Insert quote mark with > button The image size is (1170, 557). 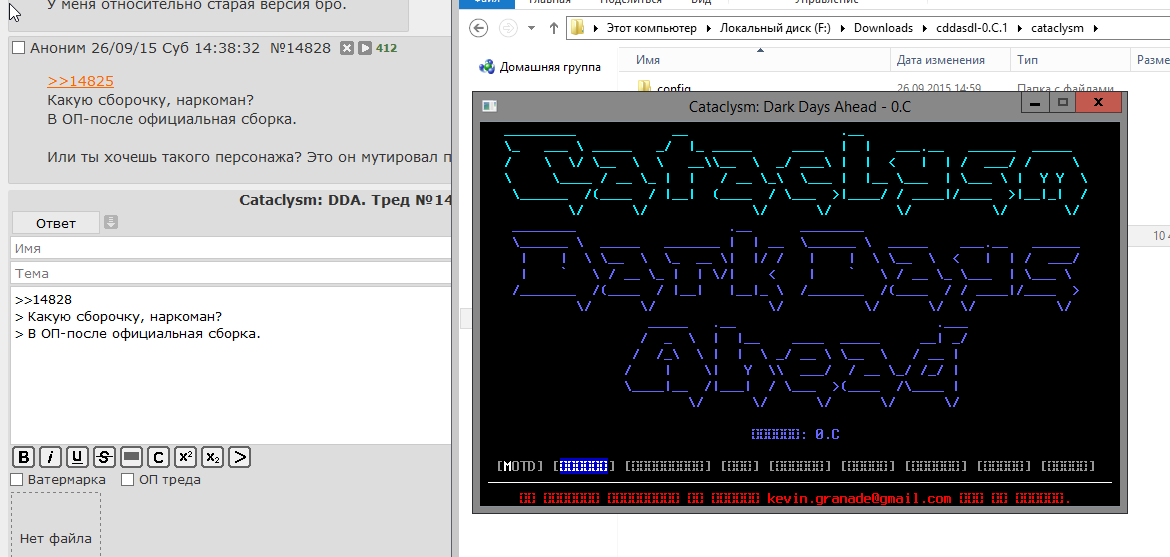[239, 457]
